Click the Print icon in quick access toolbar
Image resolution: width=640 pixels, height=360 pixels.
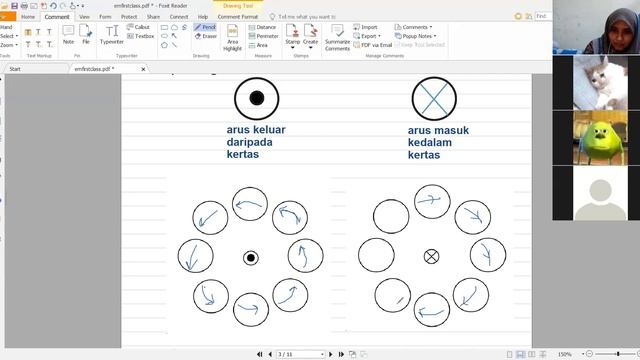click(x=24, y=6)
